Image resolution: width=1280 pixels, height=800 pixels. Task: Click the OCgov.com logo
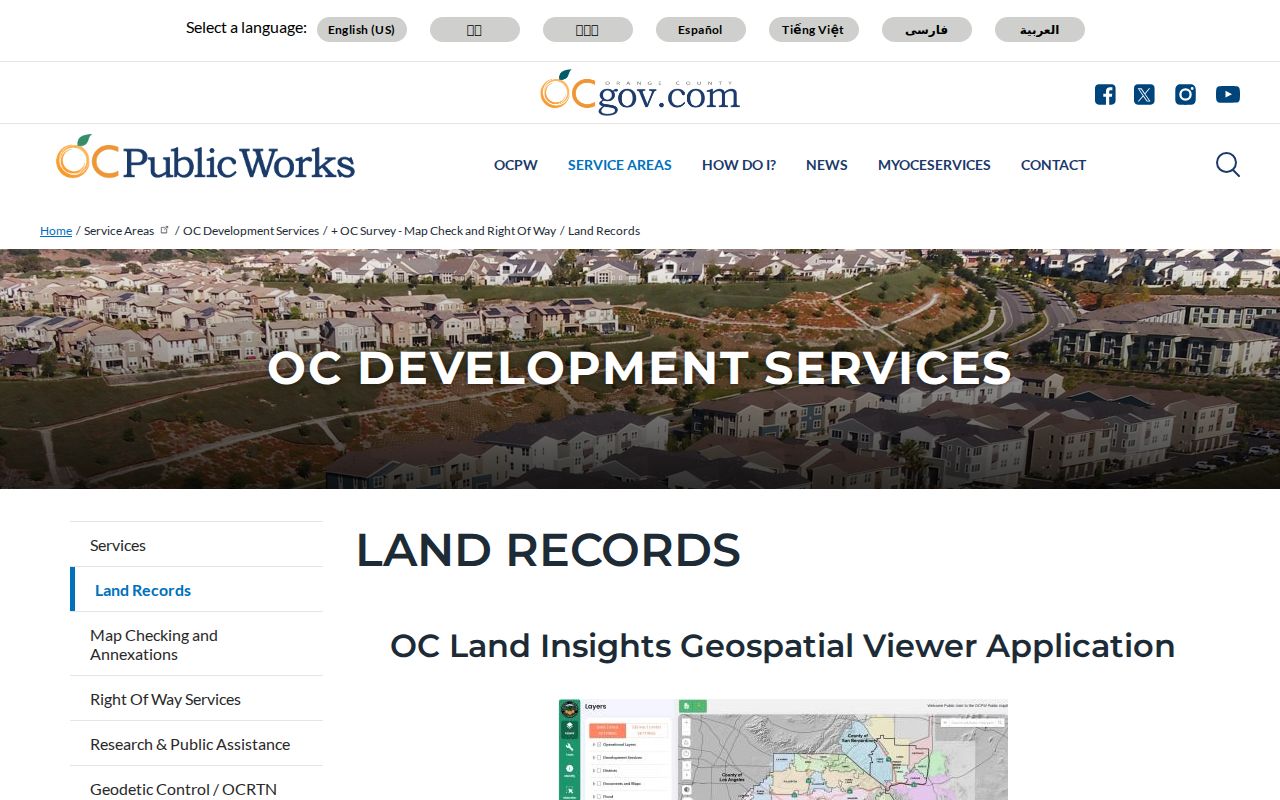pyautogui.click(x=640, y=92)
